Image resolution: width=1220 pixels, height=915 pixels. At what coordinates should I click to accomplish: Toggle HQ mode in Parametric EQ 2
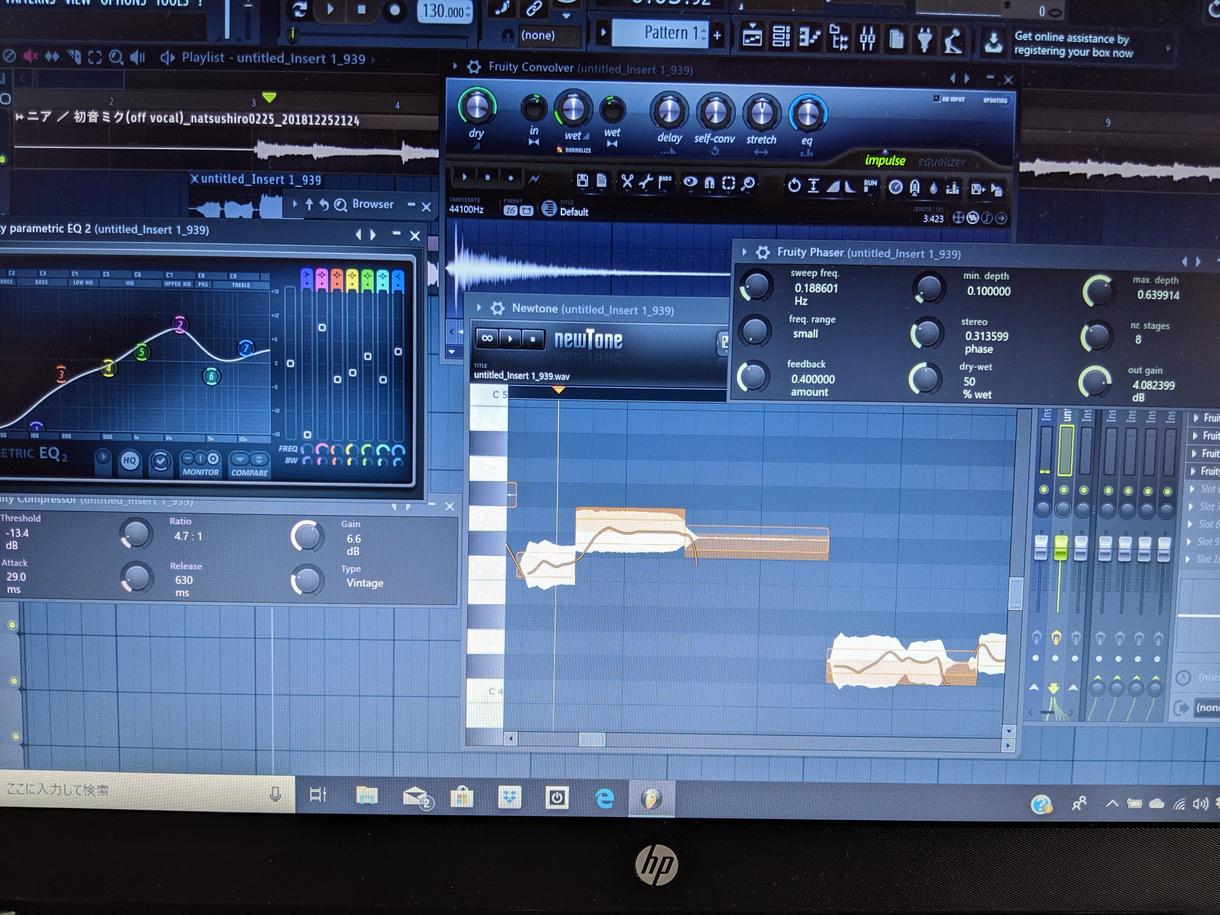[x=129, y=460]
